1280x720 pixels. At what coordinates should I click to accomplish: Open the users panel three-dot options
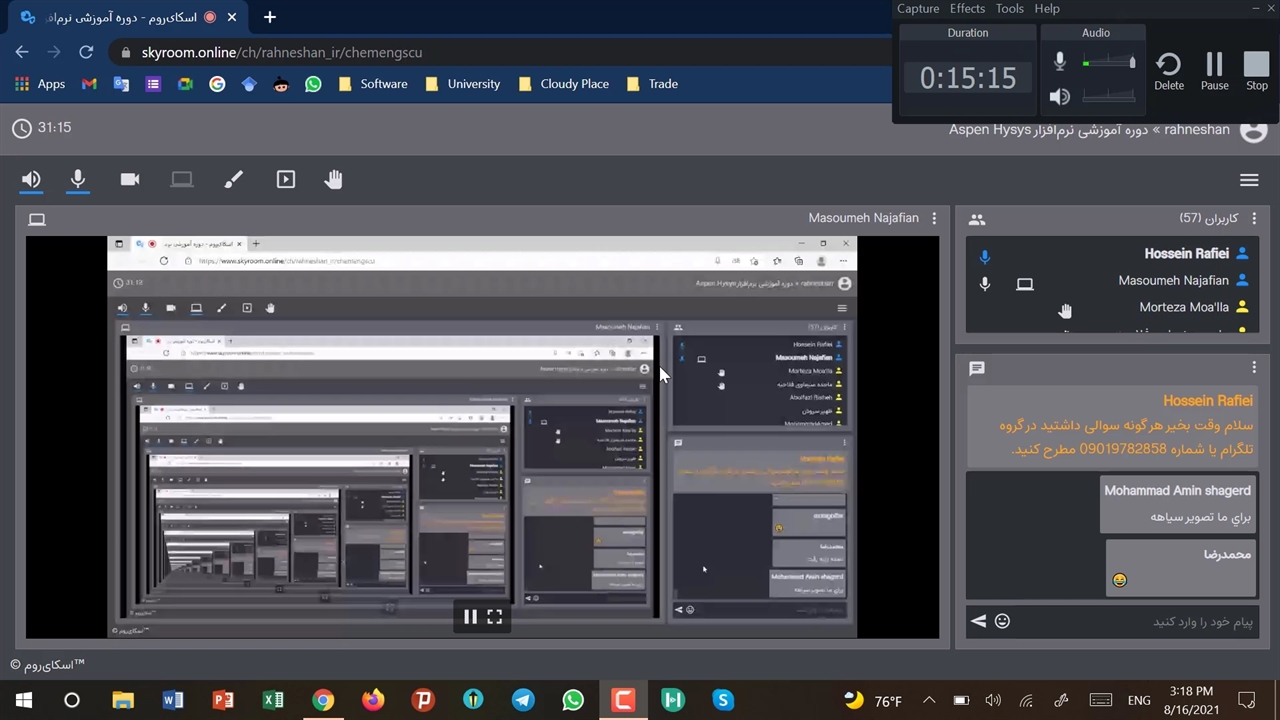click(1254, 219)
